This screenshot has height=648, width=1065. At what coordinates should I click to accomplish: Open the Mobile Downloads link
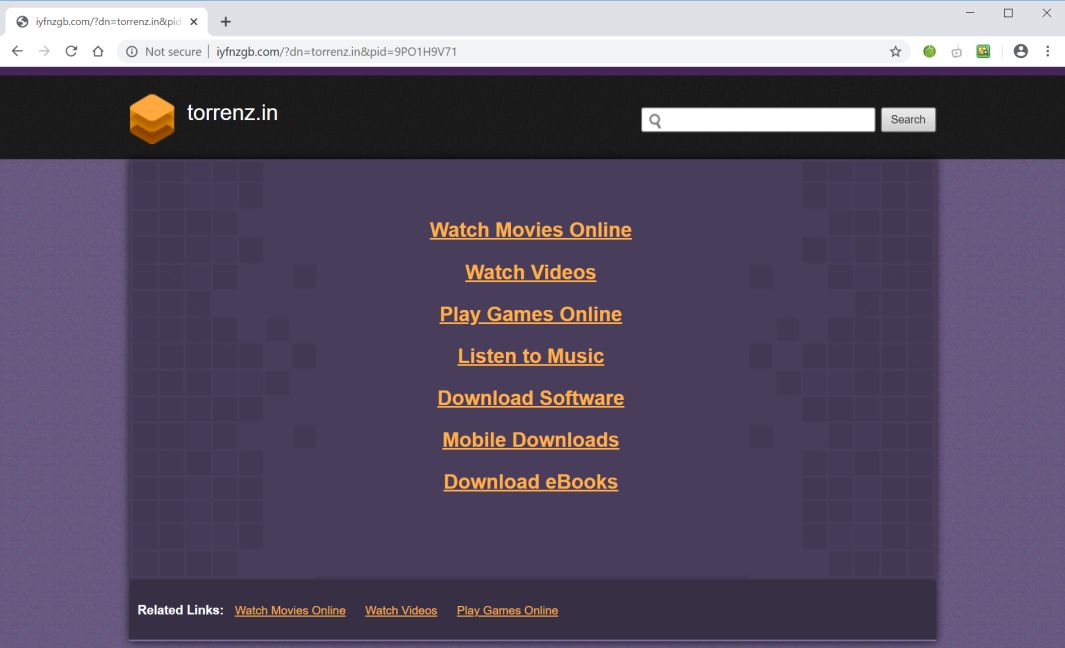[x=530, y=440]
